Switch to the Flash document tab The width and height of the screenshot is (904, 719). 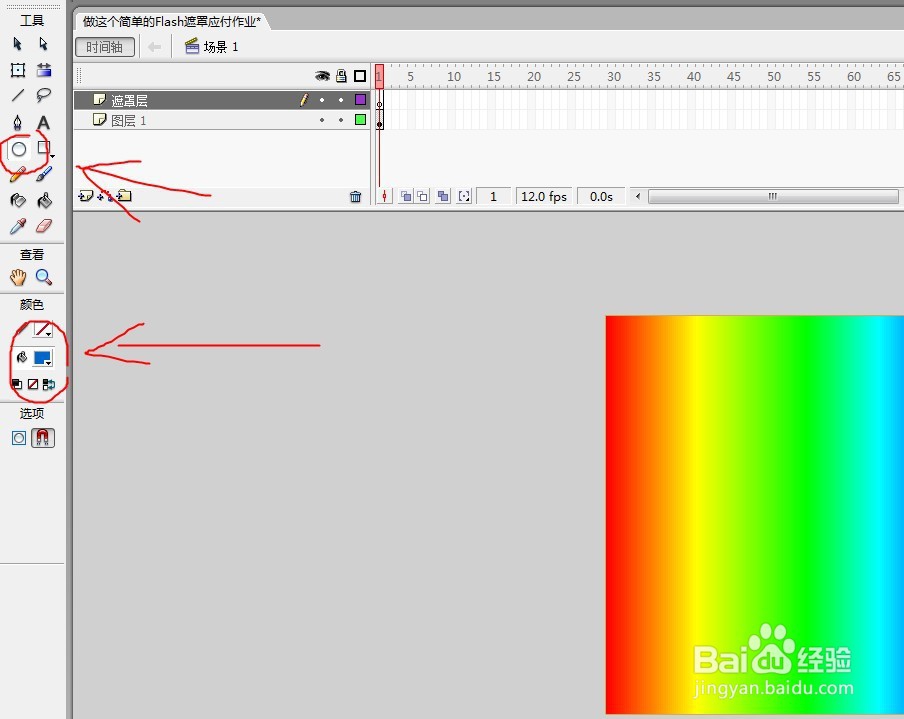[x=171, y=22]
